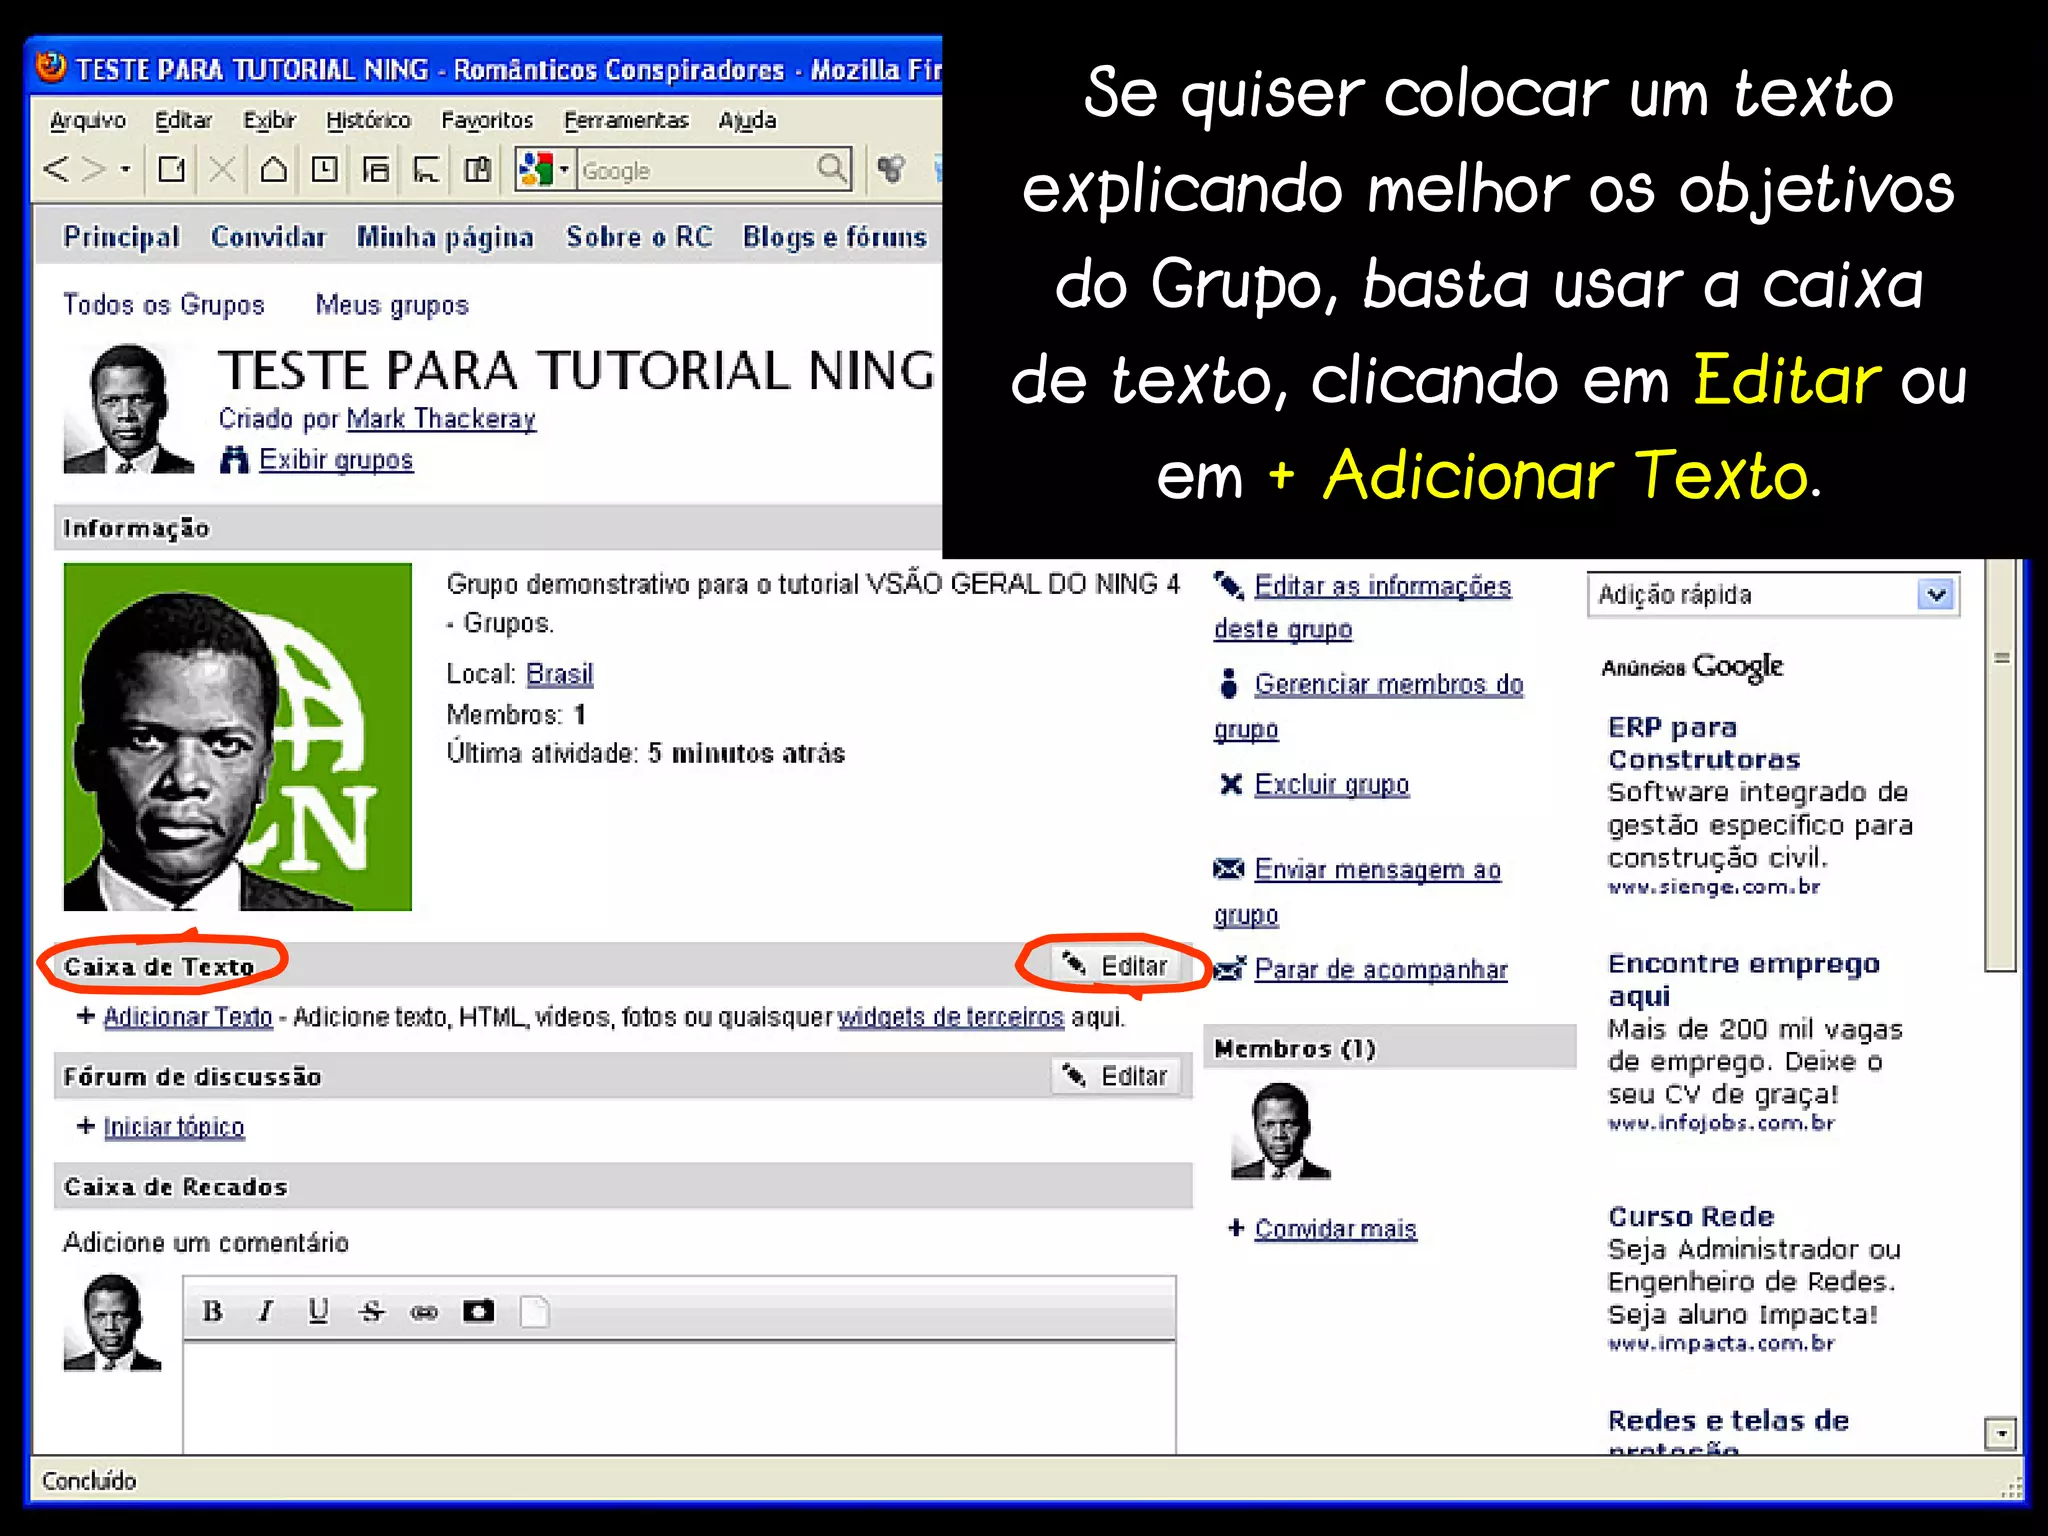2048x1536 pixels.
Task: Open the Convidar tab
Action: tap(268, 237)
